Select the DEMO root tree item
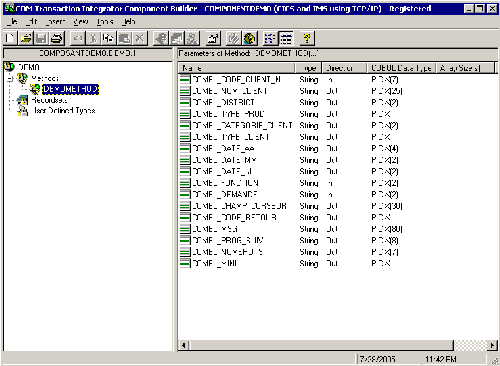 pos(29,67)
